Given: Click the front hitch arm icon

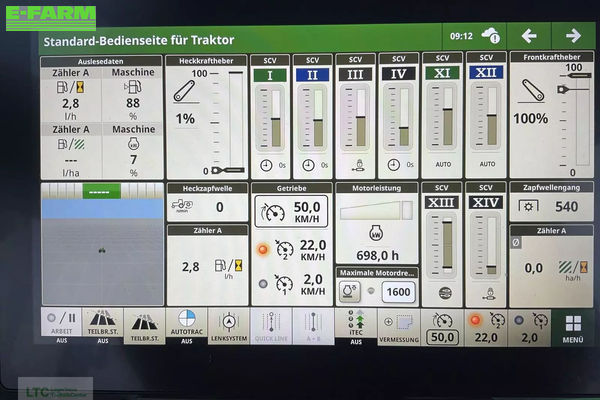Looking at the screenshot, I should [532, 91].
